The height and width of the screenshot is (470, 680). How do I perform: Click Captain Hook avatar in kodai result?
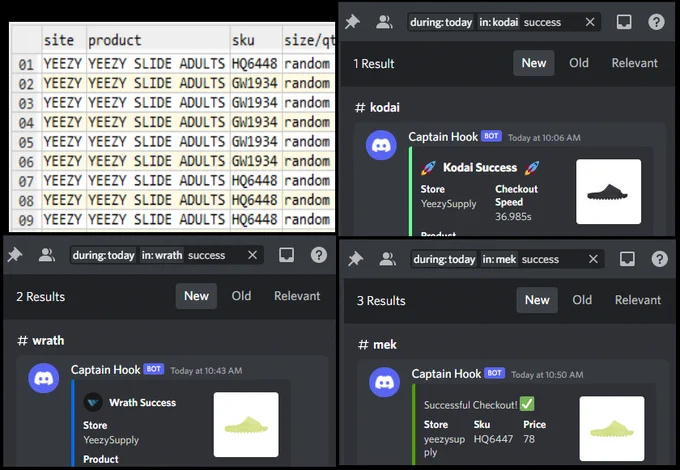coord(381,145)
